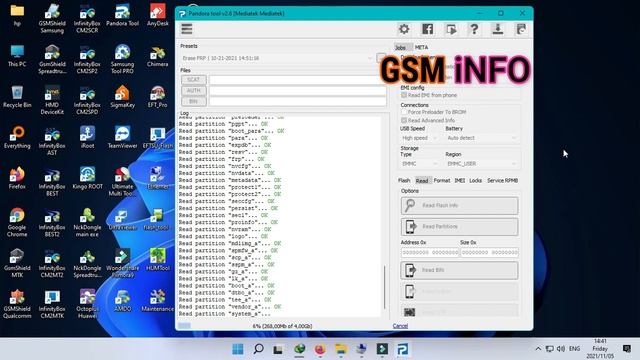Open the ENG language indicator
The width and height of the screenshot is (640, 360).
tap(574, 349)
